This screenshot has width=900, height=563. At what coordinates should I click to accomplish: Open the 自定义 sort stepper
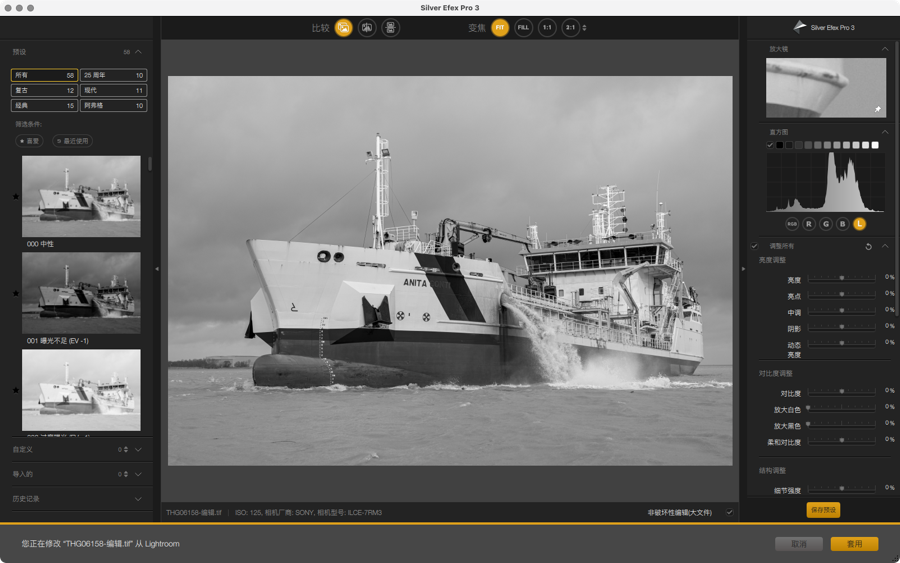tap(125, 449)
